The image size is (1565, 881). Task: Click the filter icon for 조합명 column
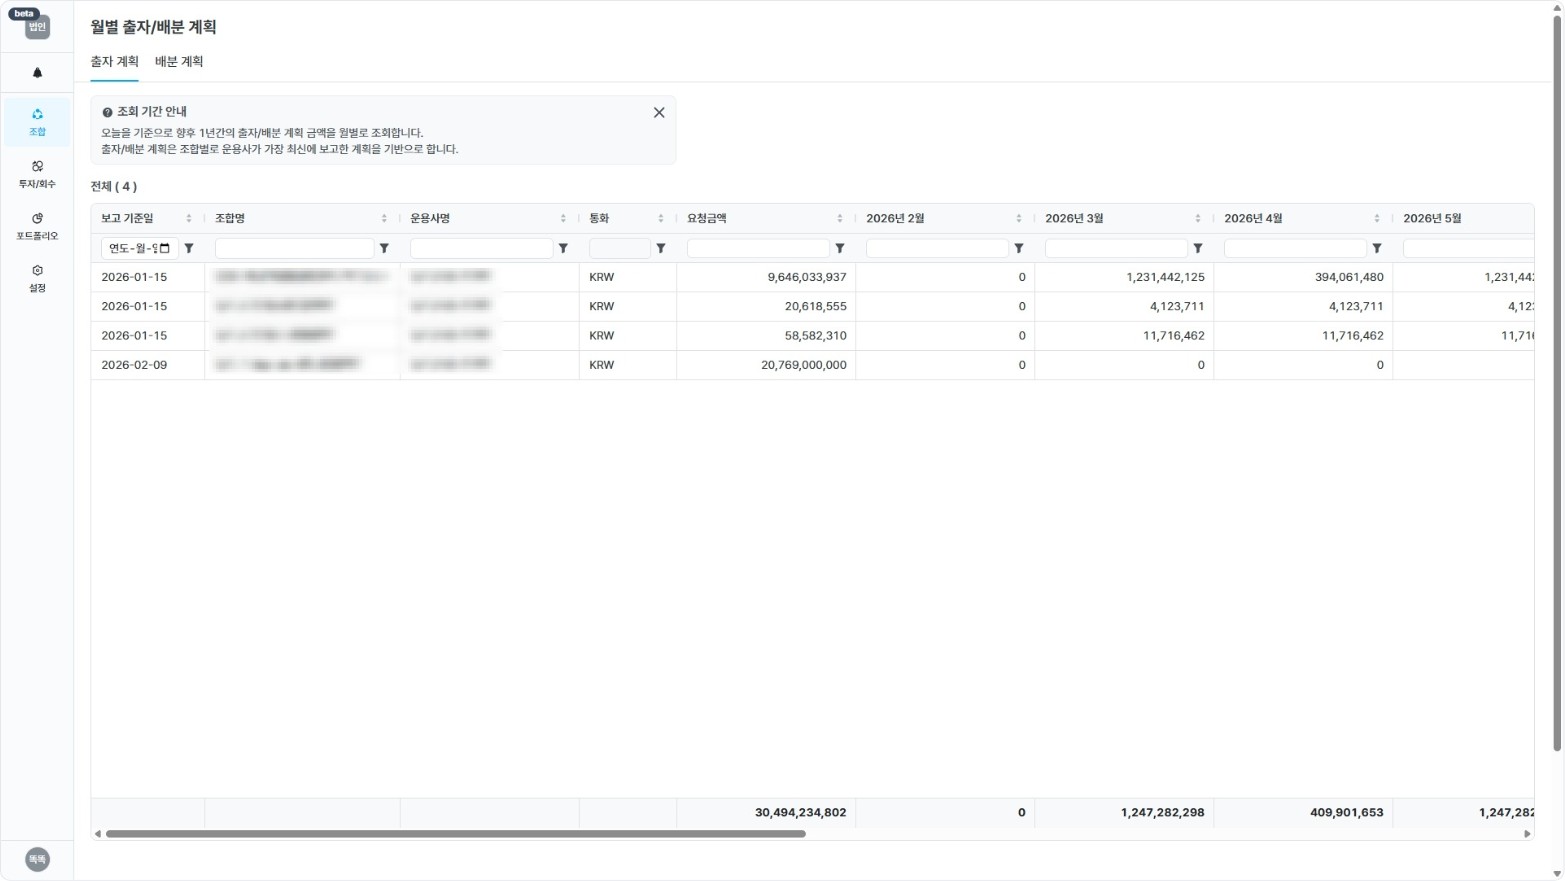pos(384,248)
